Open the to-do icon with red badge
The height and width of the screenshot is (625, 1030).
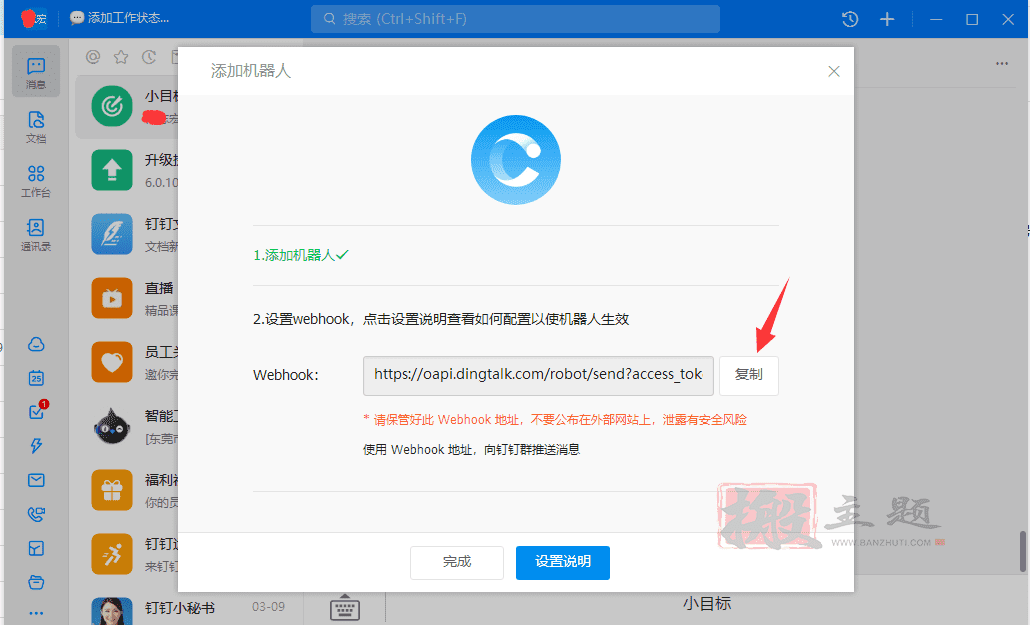(x=37, y=411)
